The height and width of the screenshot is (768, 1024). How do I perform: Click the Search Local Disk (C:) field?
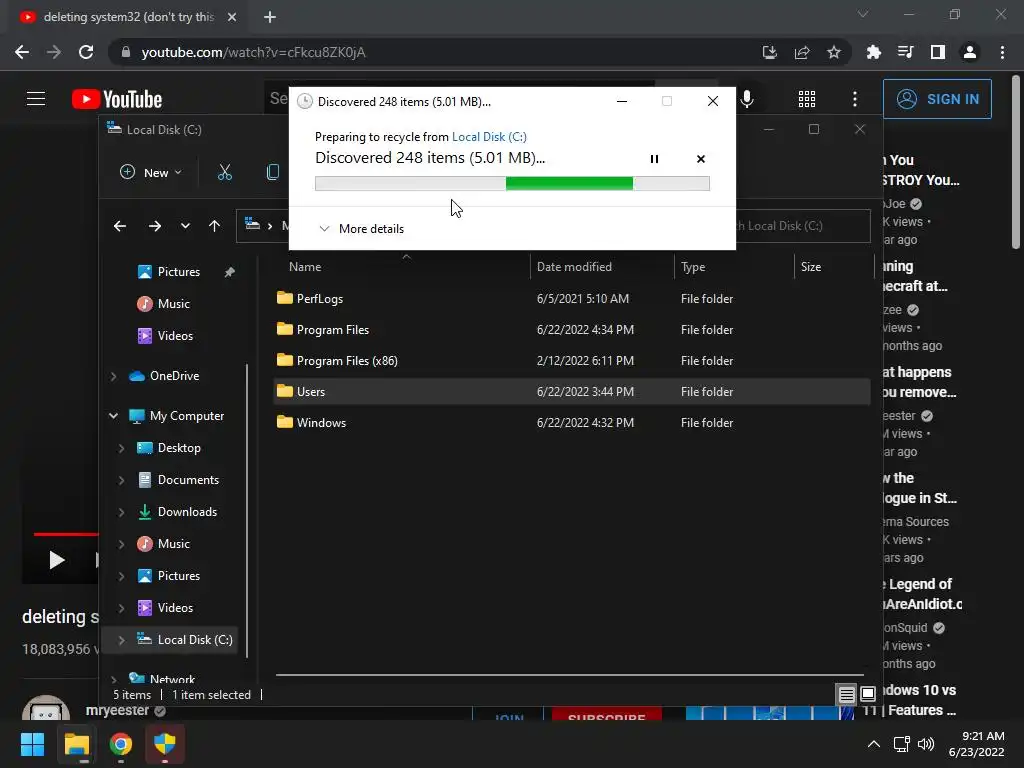pos(803,226)
